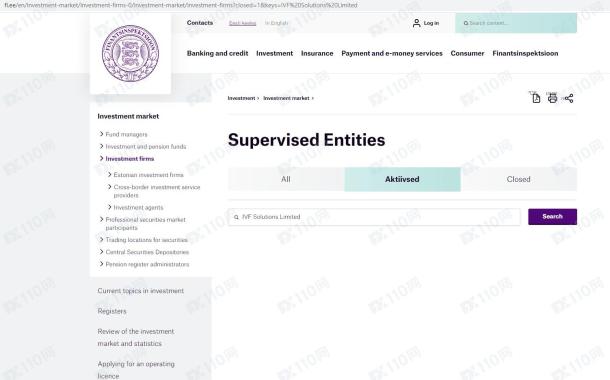Screen dimensions: 610x380
Task: Select the Aktiivsed tab
Action: pyautogui.click(x=402, y=179)
